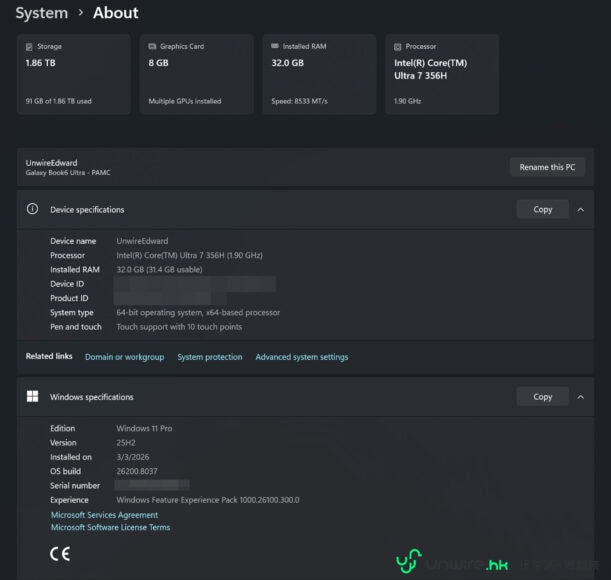The image size is (611, 580).
Task: Click the installed date 3/3/2026
Action: point(132,457)
